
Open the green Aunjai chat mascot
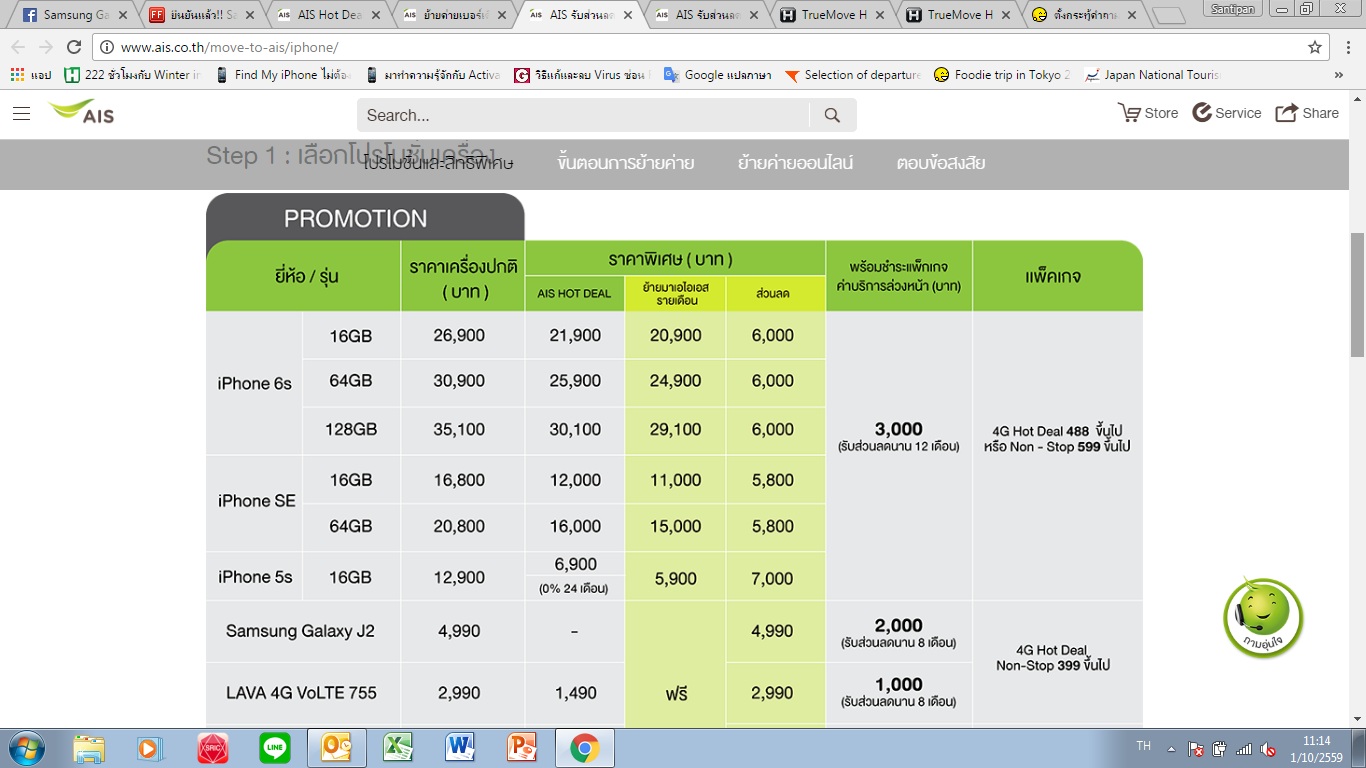(x=1263, y=617)
